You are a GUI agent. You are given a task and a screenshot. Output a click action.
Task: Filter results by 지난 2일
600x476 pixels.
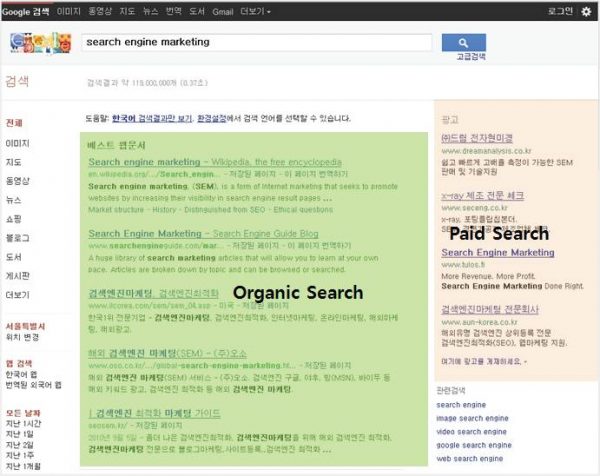pyautogui.click(x=20, y=445)
